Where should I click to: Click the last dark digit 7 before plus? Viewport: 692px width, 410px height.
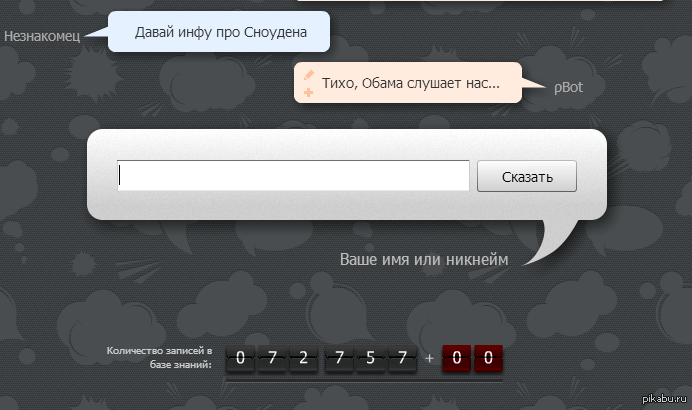[x=402, y=357]
